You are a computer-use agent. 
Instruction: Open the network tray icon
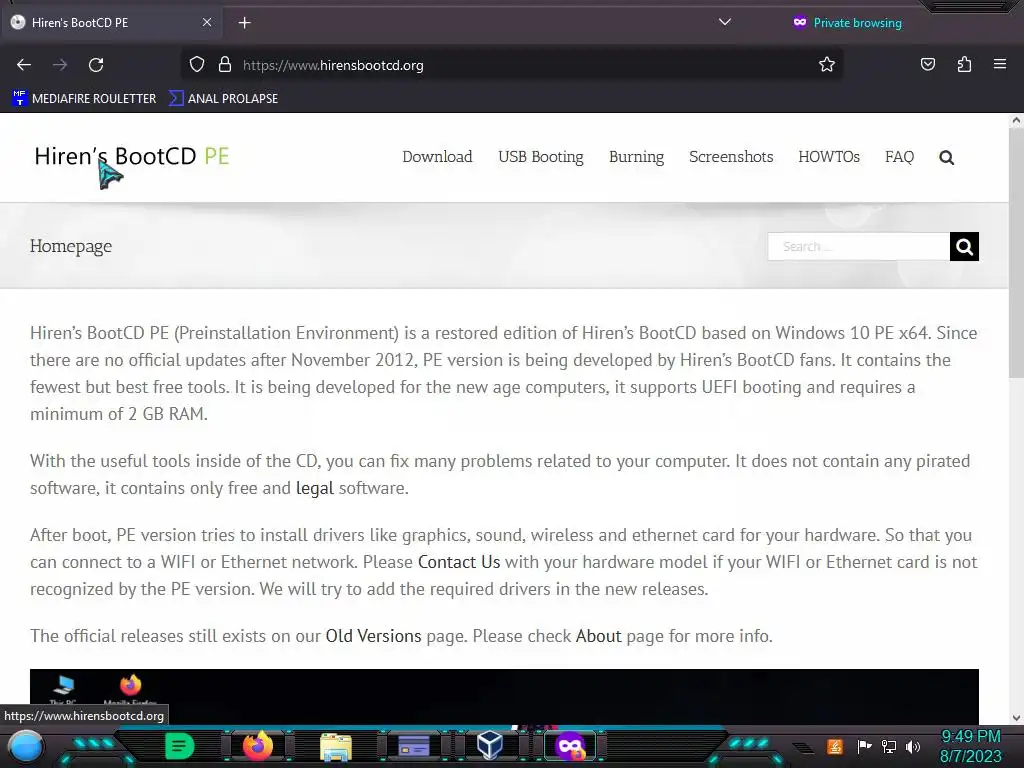coord(889,746)
